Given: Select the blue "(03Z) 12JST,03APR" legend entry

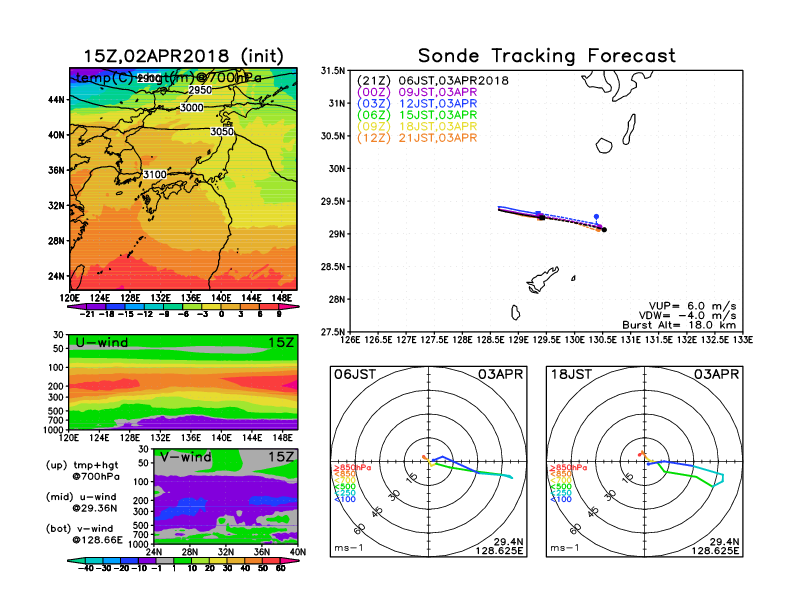Looking at the screenshot, I should coord(417,104).
